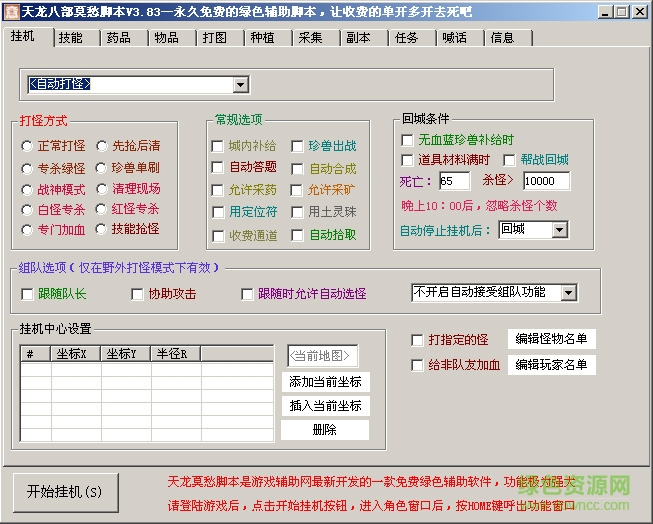Click the 杀怪 count input field
This screenshot has width=653, height=524.
[x=545, y=181]
